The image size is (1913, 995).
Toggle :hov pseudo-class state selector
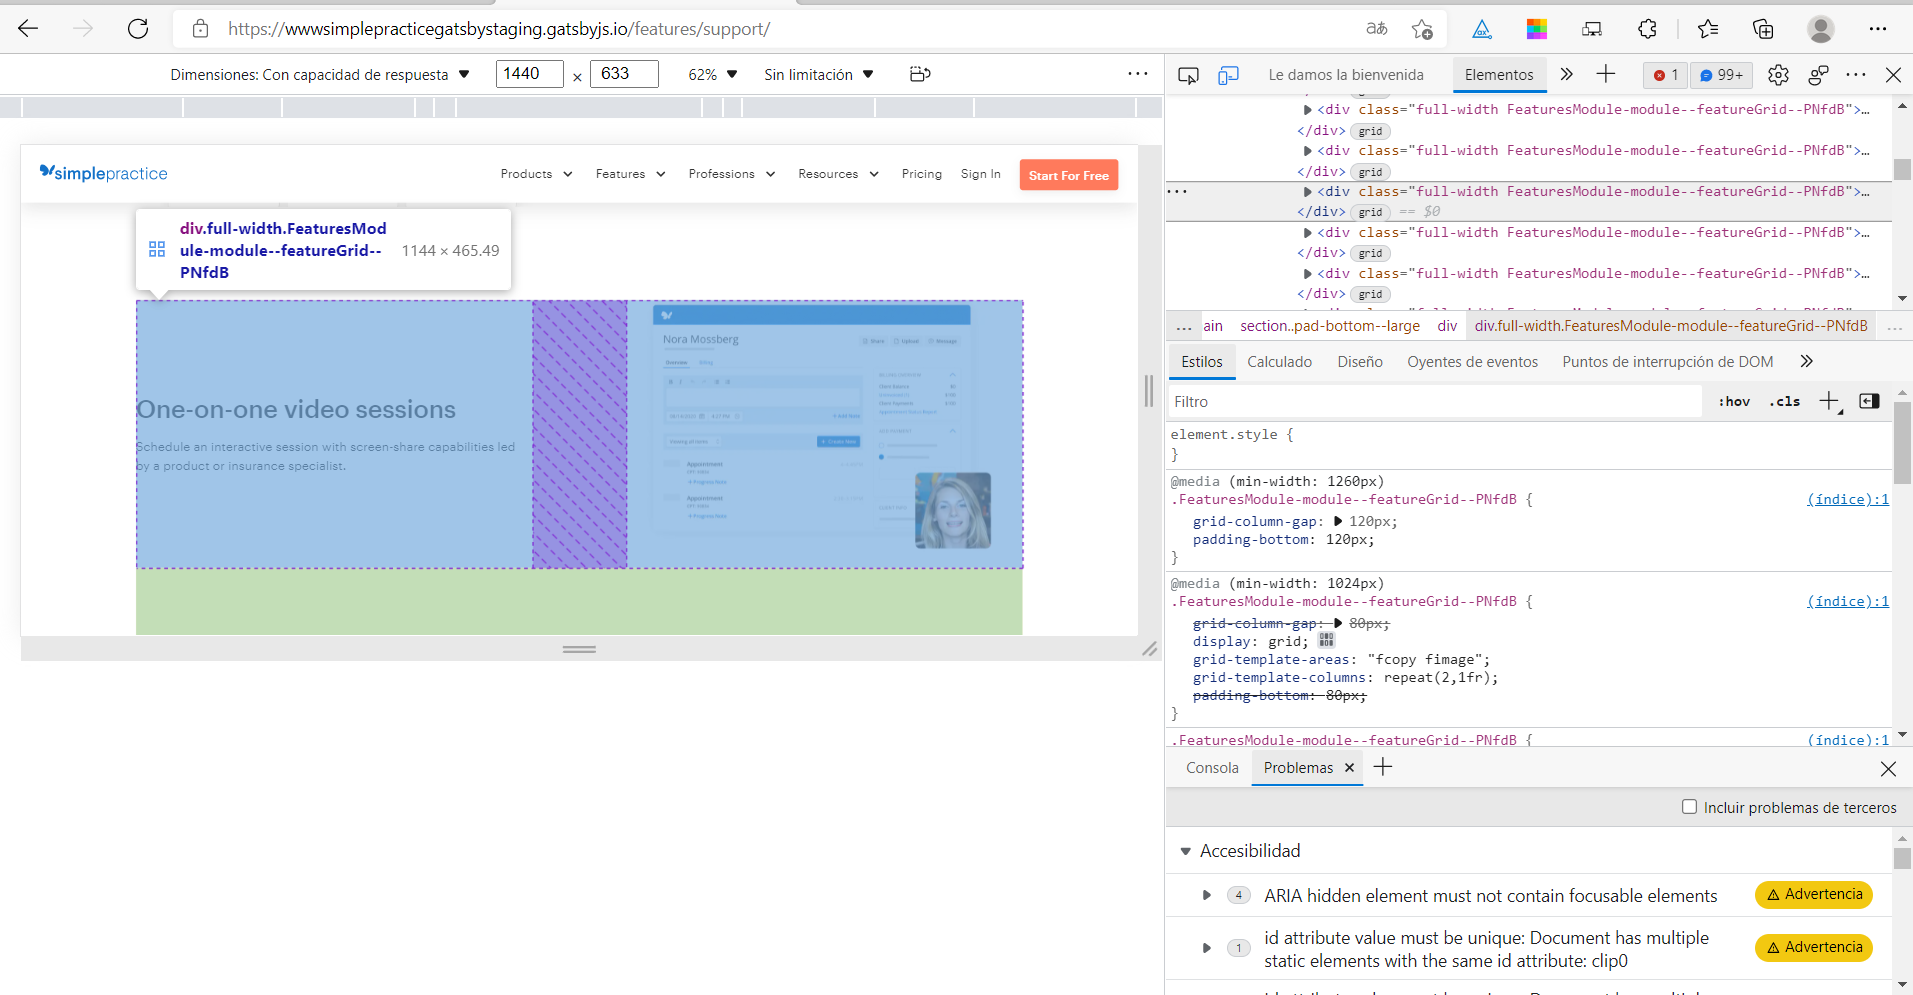1734,401
